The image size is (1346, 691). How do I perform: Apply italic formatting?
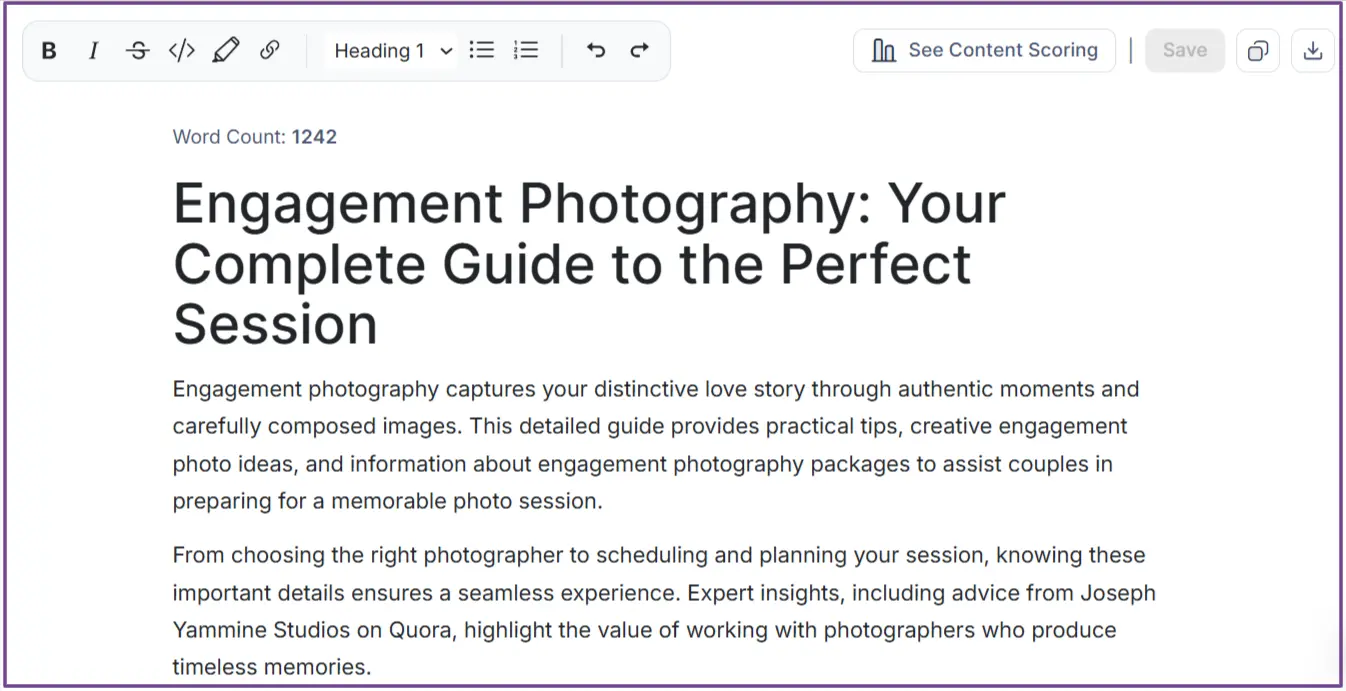point(92,50)
